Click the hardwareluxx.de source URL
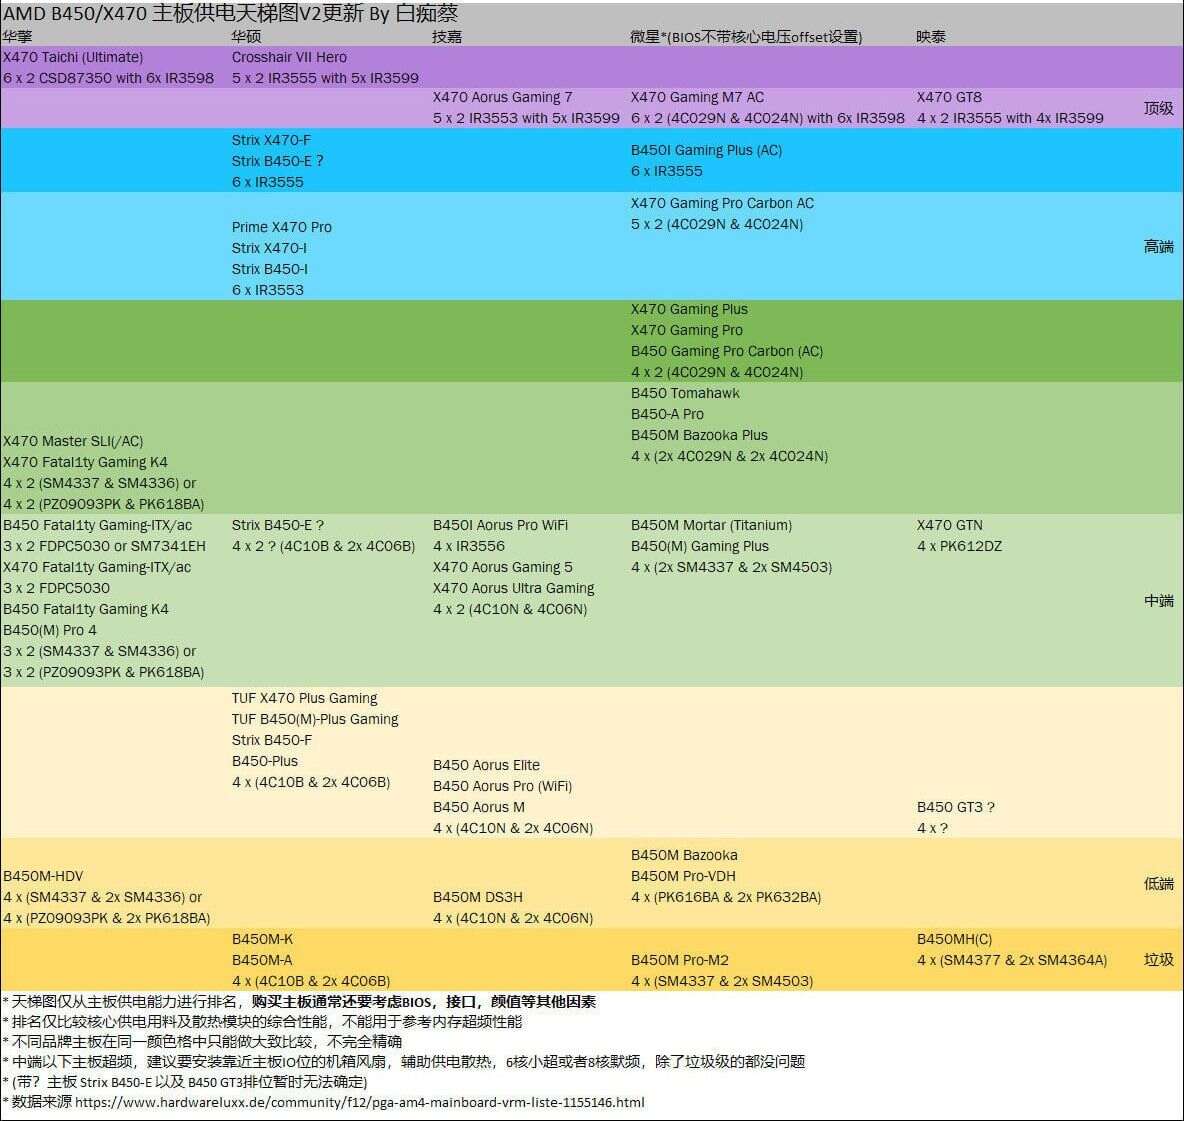Image resolution: width=1184 pixels, height=1121 pixels. click(359, 1102)
